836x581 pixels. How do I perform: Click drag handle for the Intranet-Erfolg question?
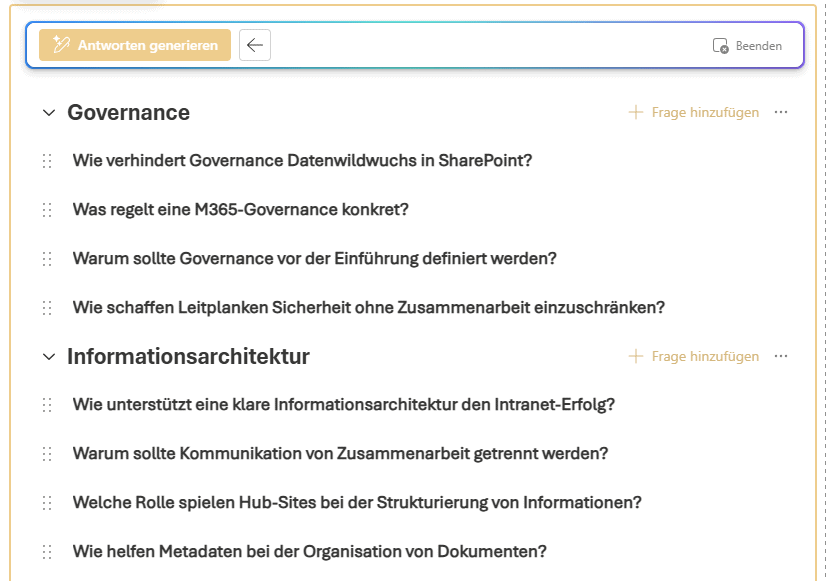47,405
